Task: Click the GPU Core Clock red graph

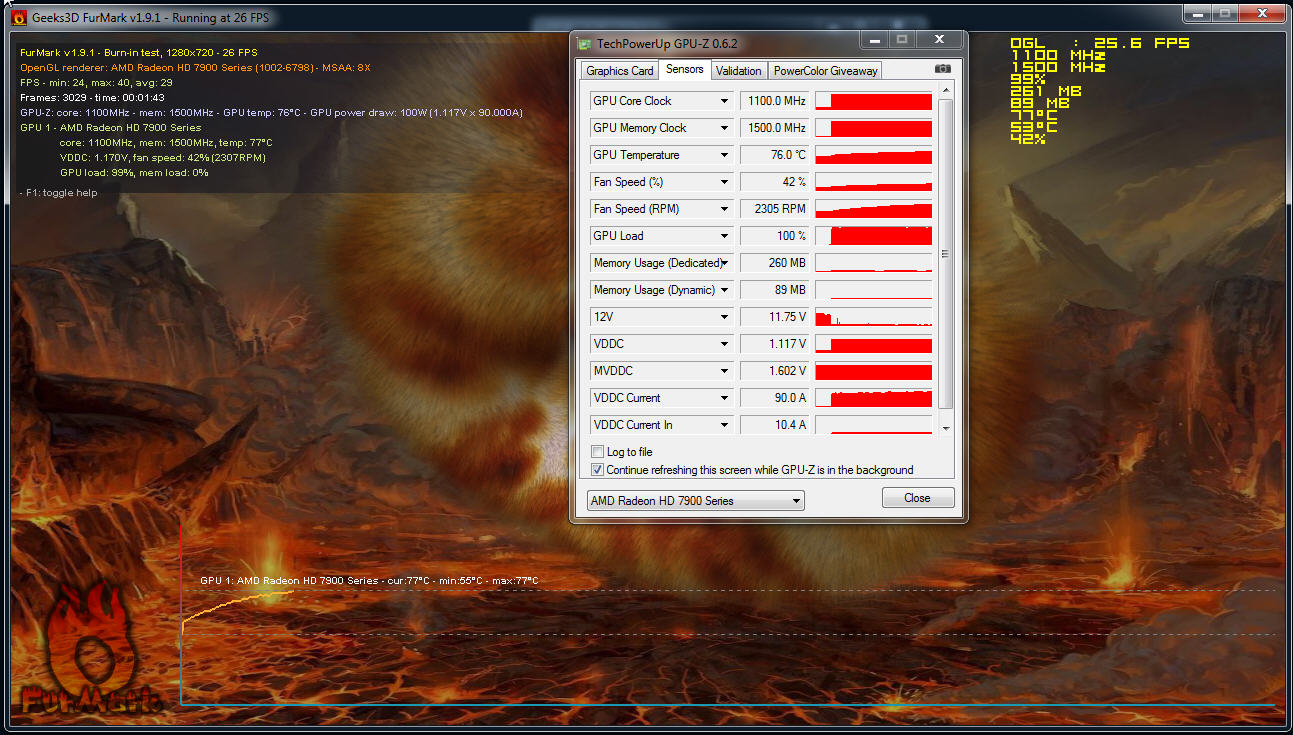Action: click(x=874, y=101)
